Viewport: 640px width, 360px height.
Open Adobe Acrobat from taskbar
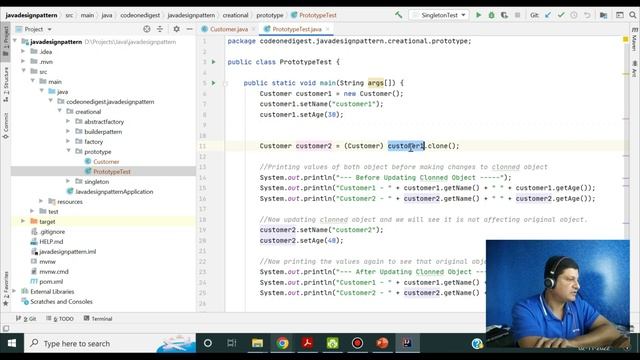[x=307, y=343]
